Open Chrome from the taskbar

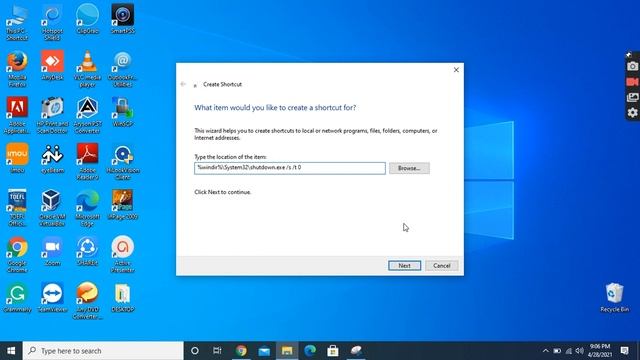(x=241, y=351)
